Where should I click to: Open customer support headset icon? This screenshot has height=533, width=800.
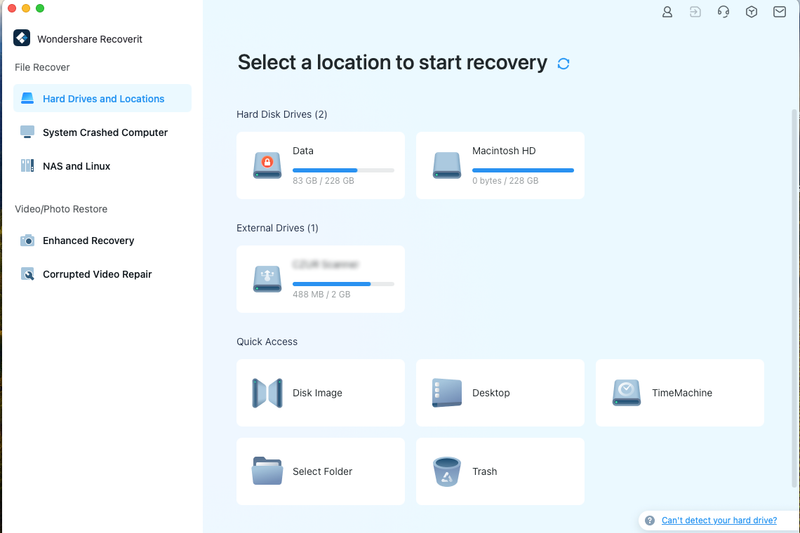coord(723,12)
